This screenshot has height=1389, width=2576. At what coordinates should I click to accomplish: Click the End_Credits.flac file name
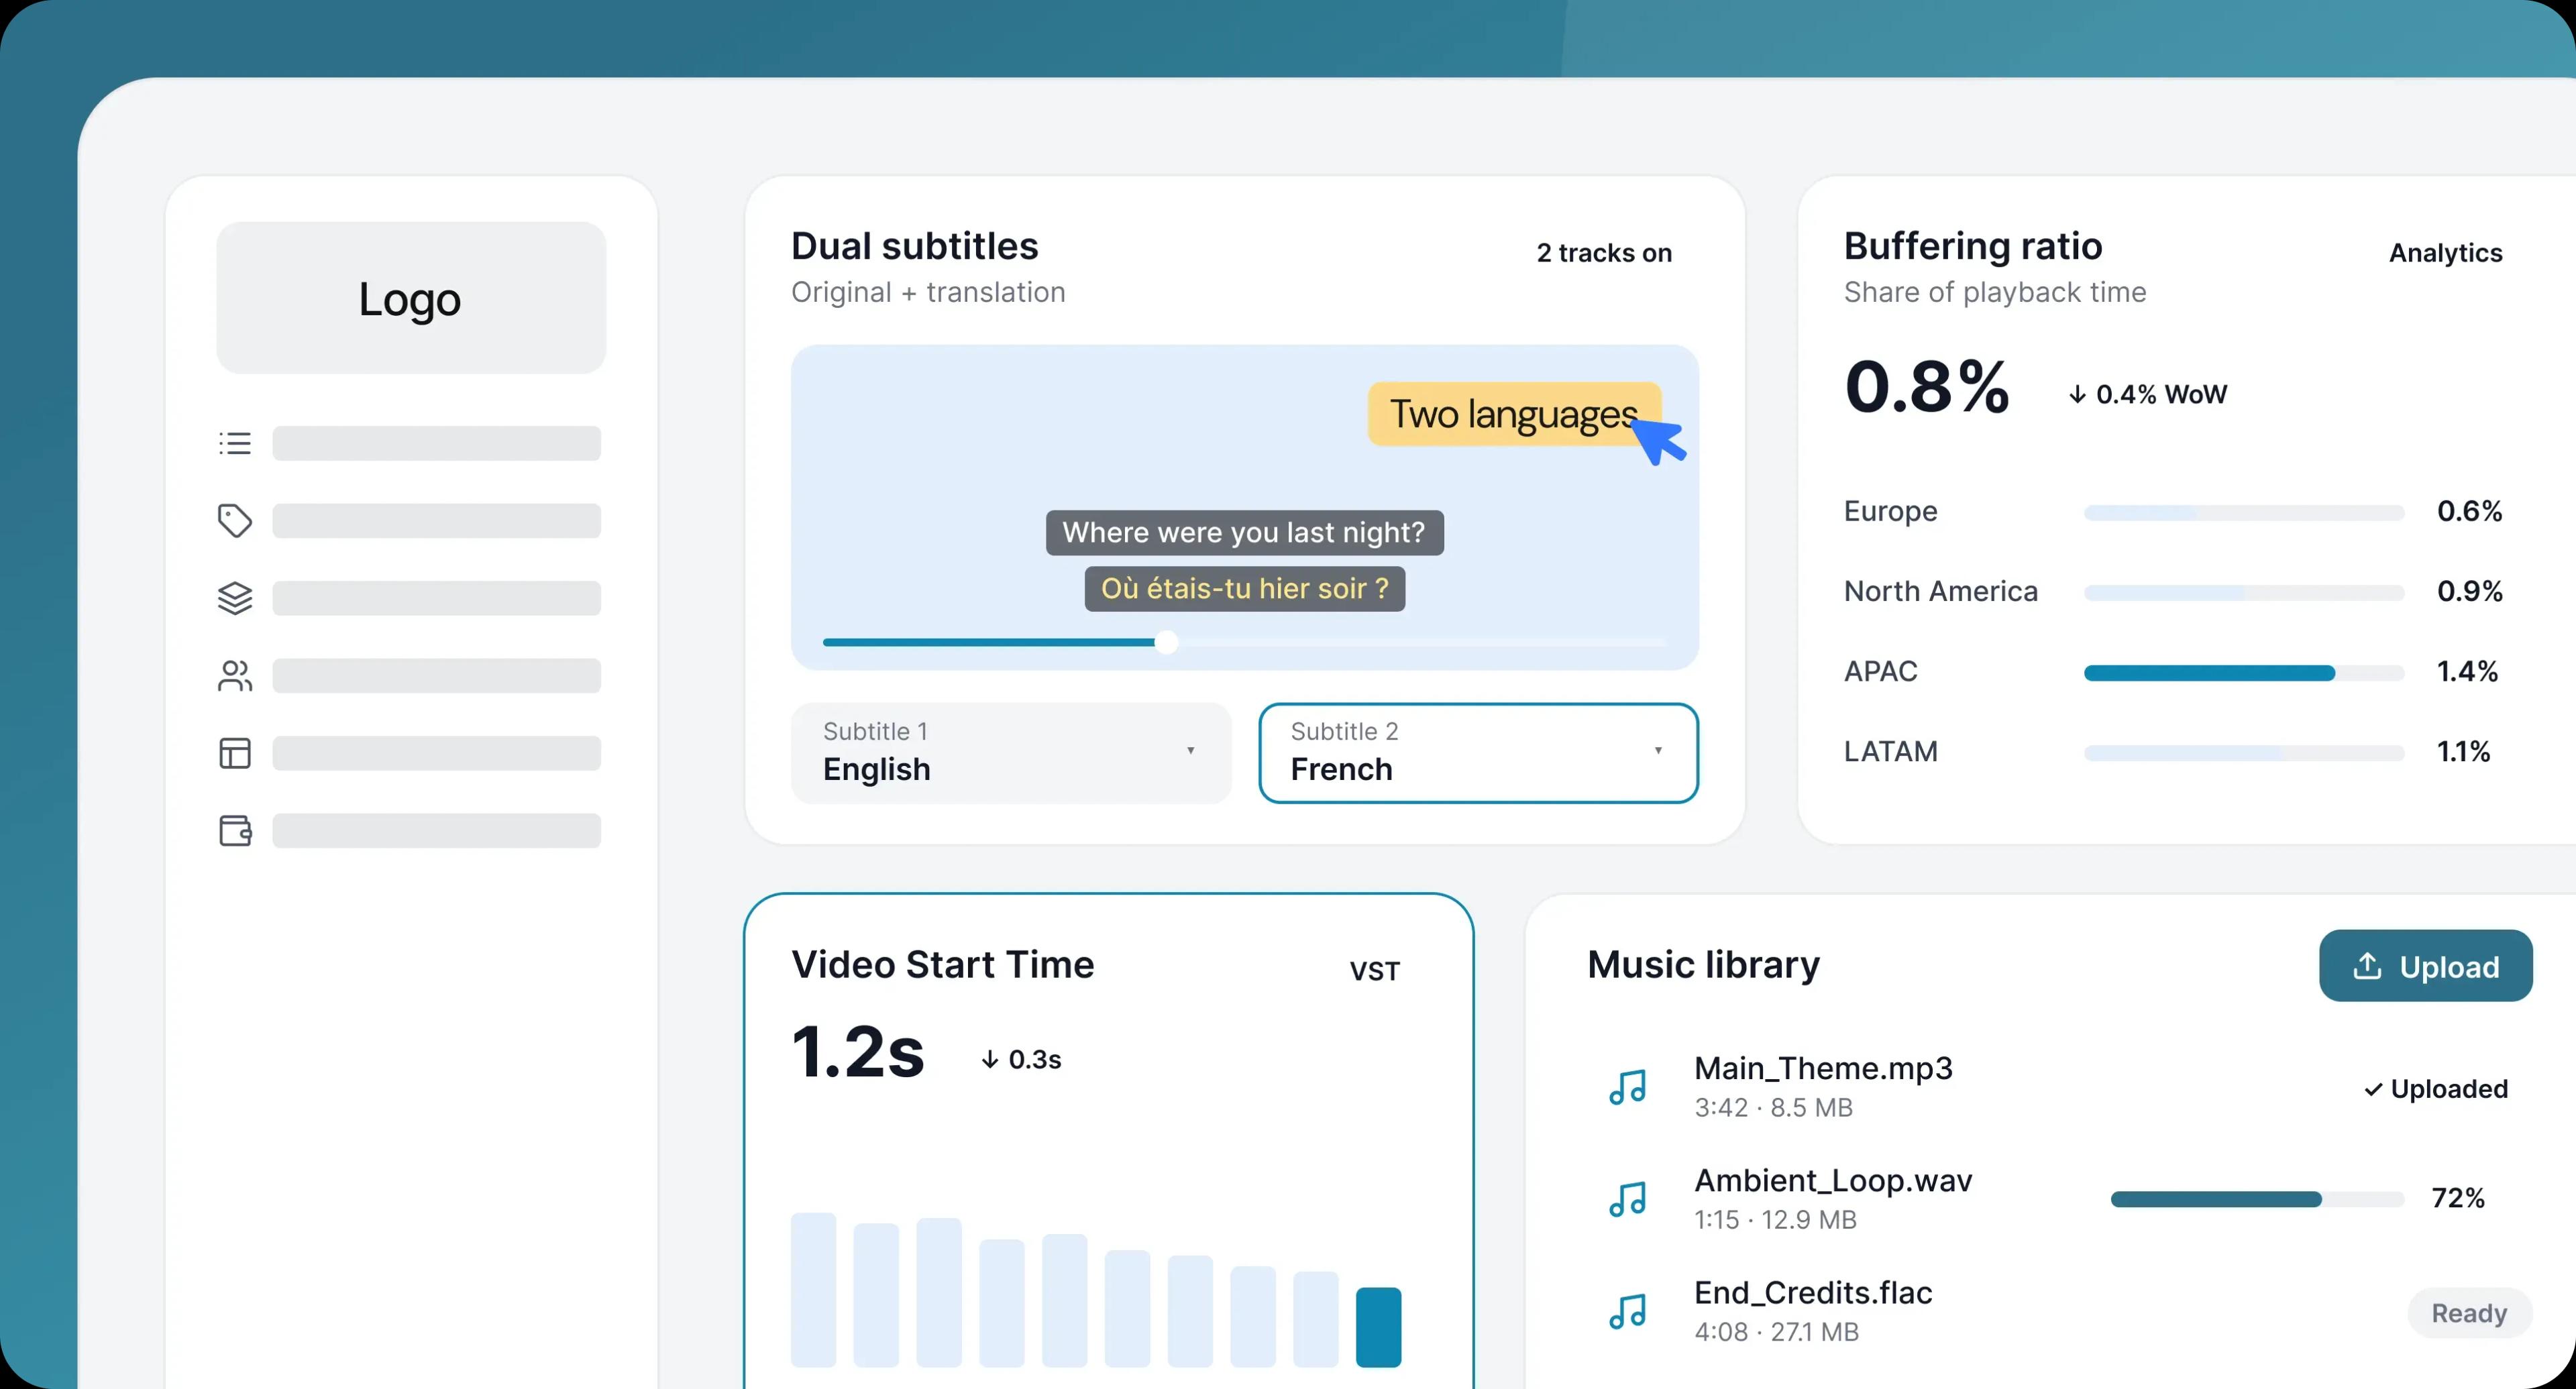pos(1813,1292)
